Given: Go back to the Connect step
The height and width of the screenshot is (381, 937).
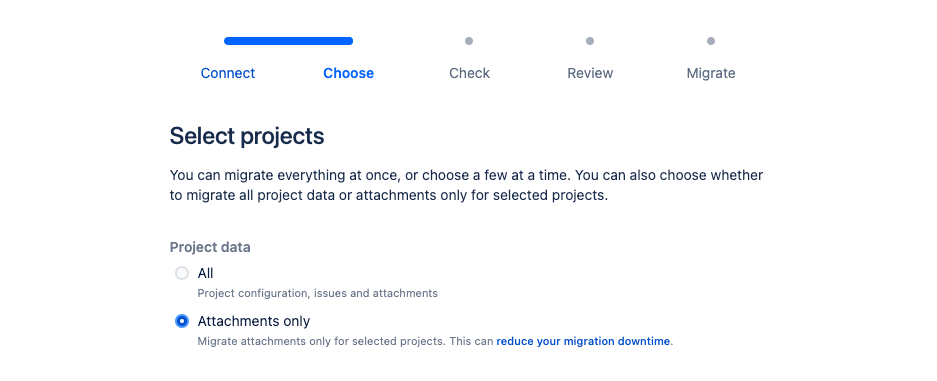Looking at the screenshot, I should (228, 73).
